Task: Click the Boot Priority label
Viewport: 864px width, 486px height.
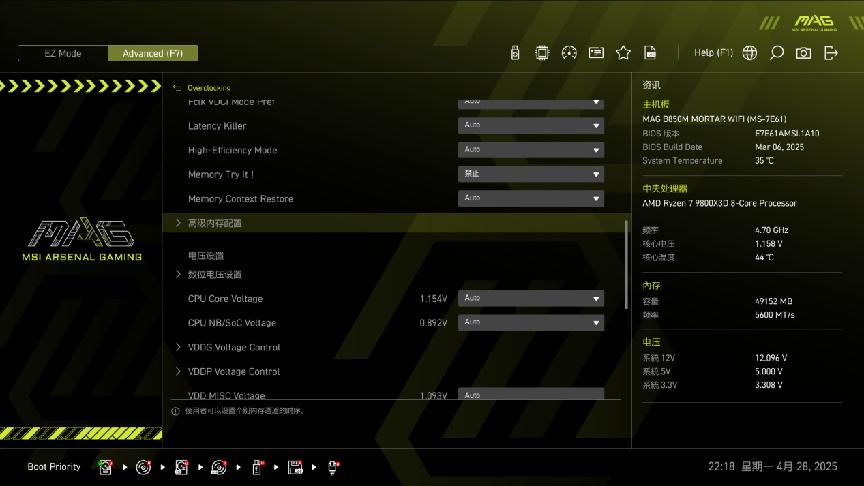Action: tap(54, 467)
